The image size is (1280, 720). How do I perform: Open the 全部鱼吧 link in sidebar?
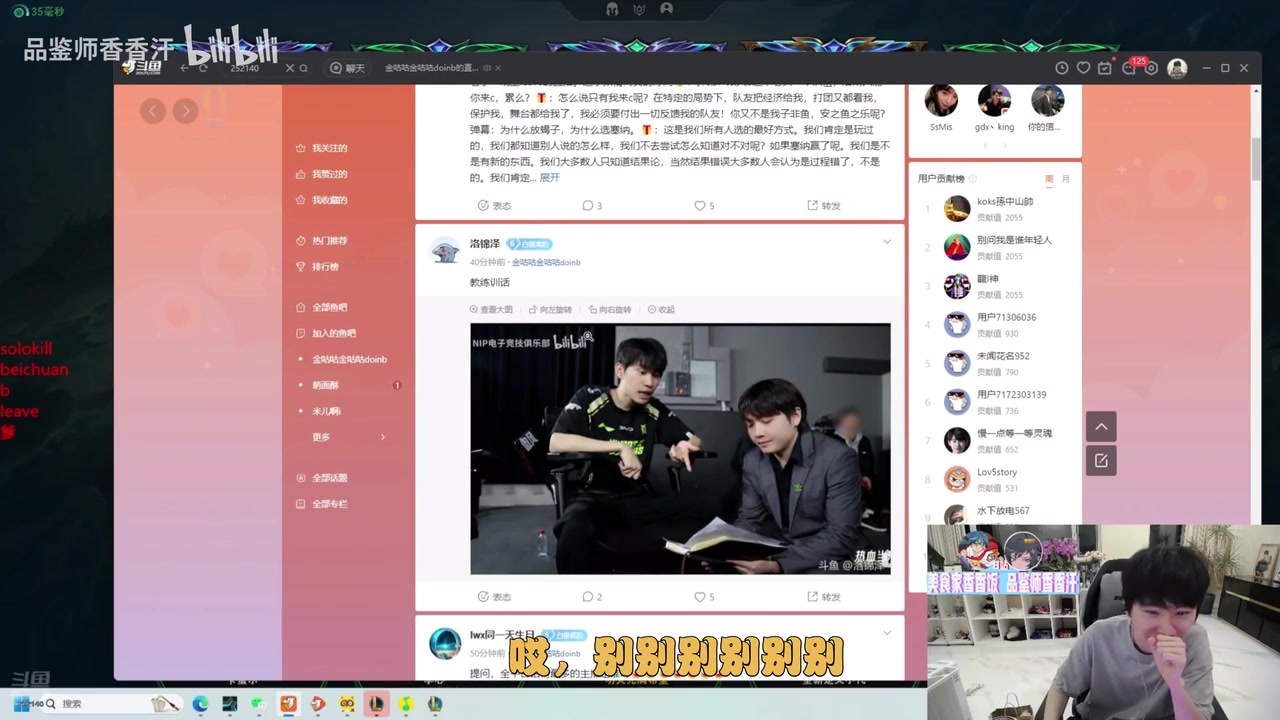pos(330,307)
